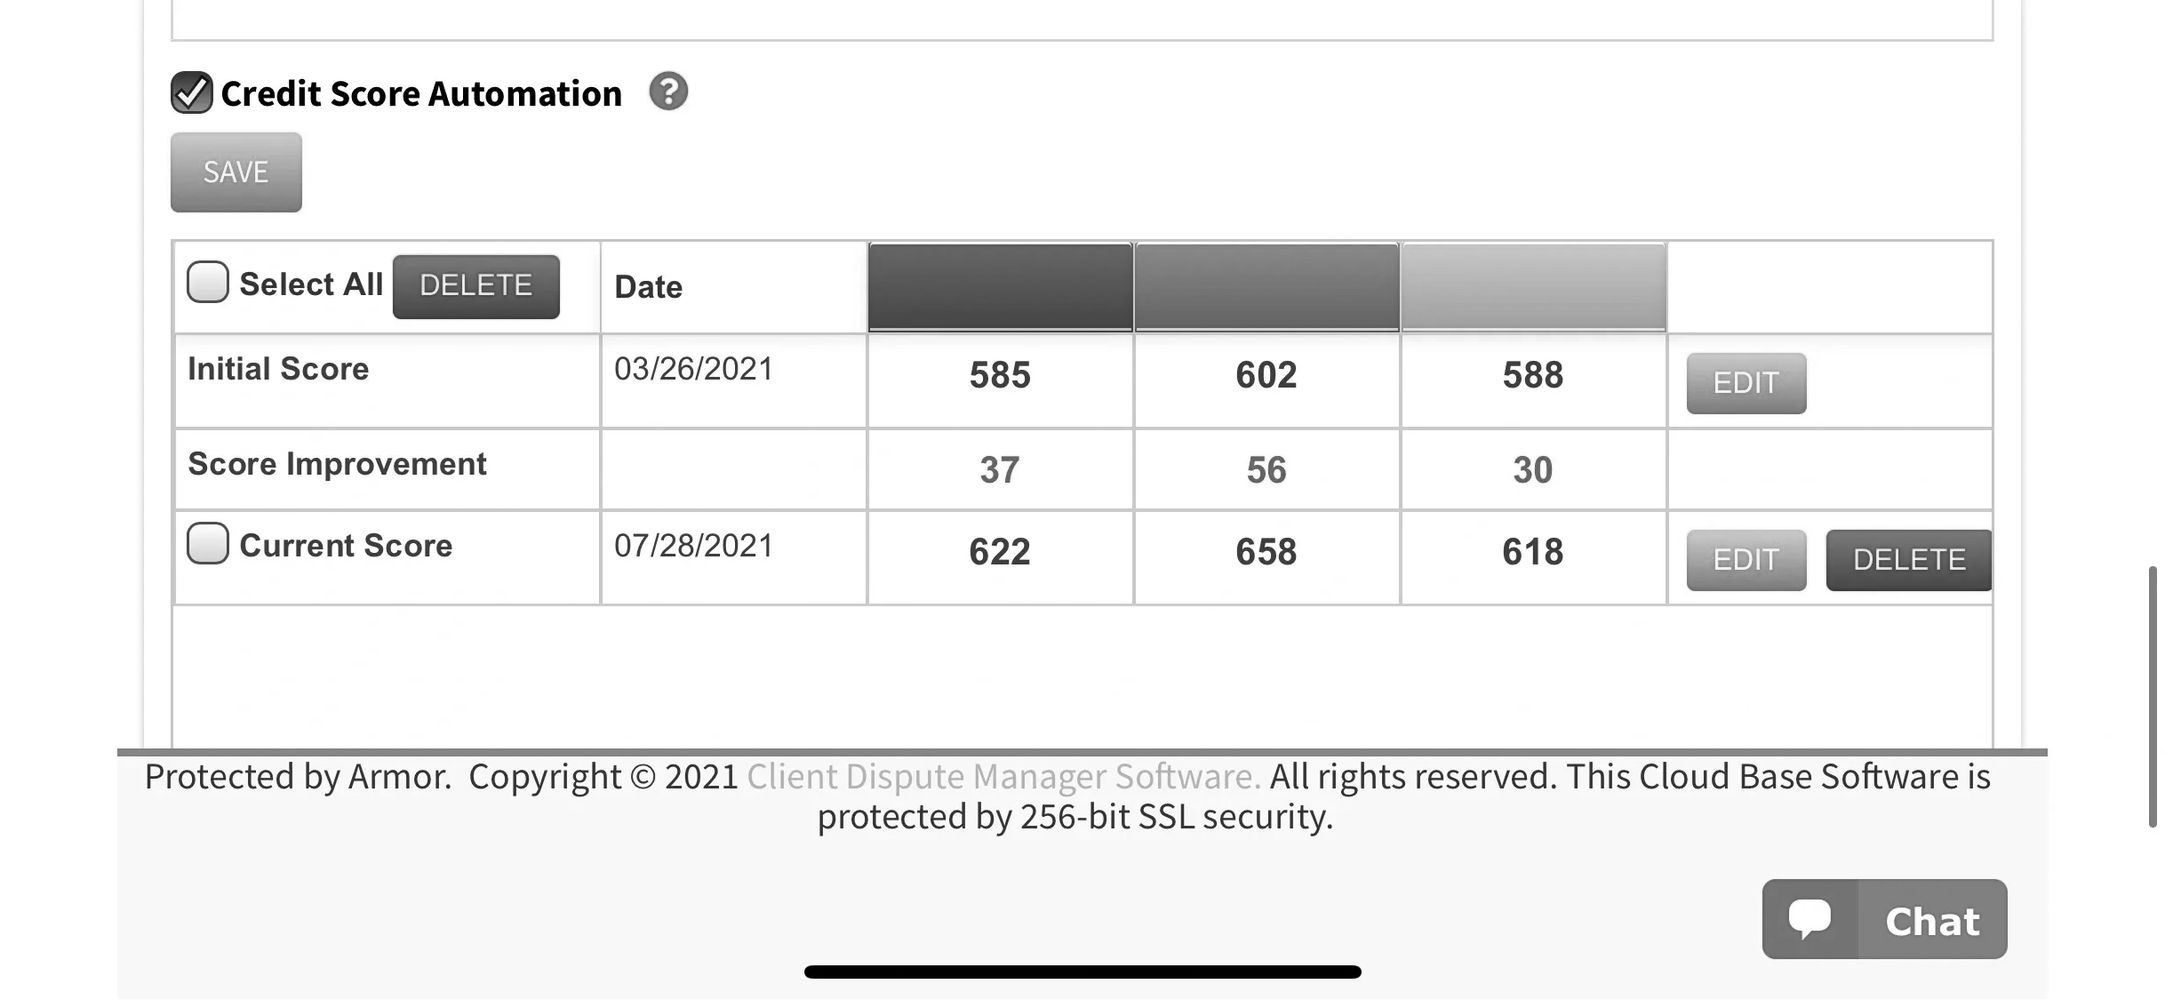Click the chat speech bubble icon
Viewport: 2165px width, 1000px height.
pyautogui.click(x=1810, y=919)
